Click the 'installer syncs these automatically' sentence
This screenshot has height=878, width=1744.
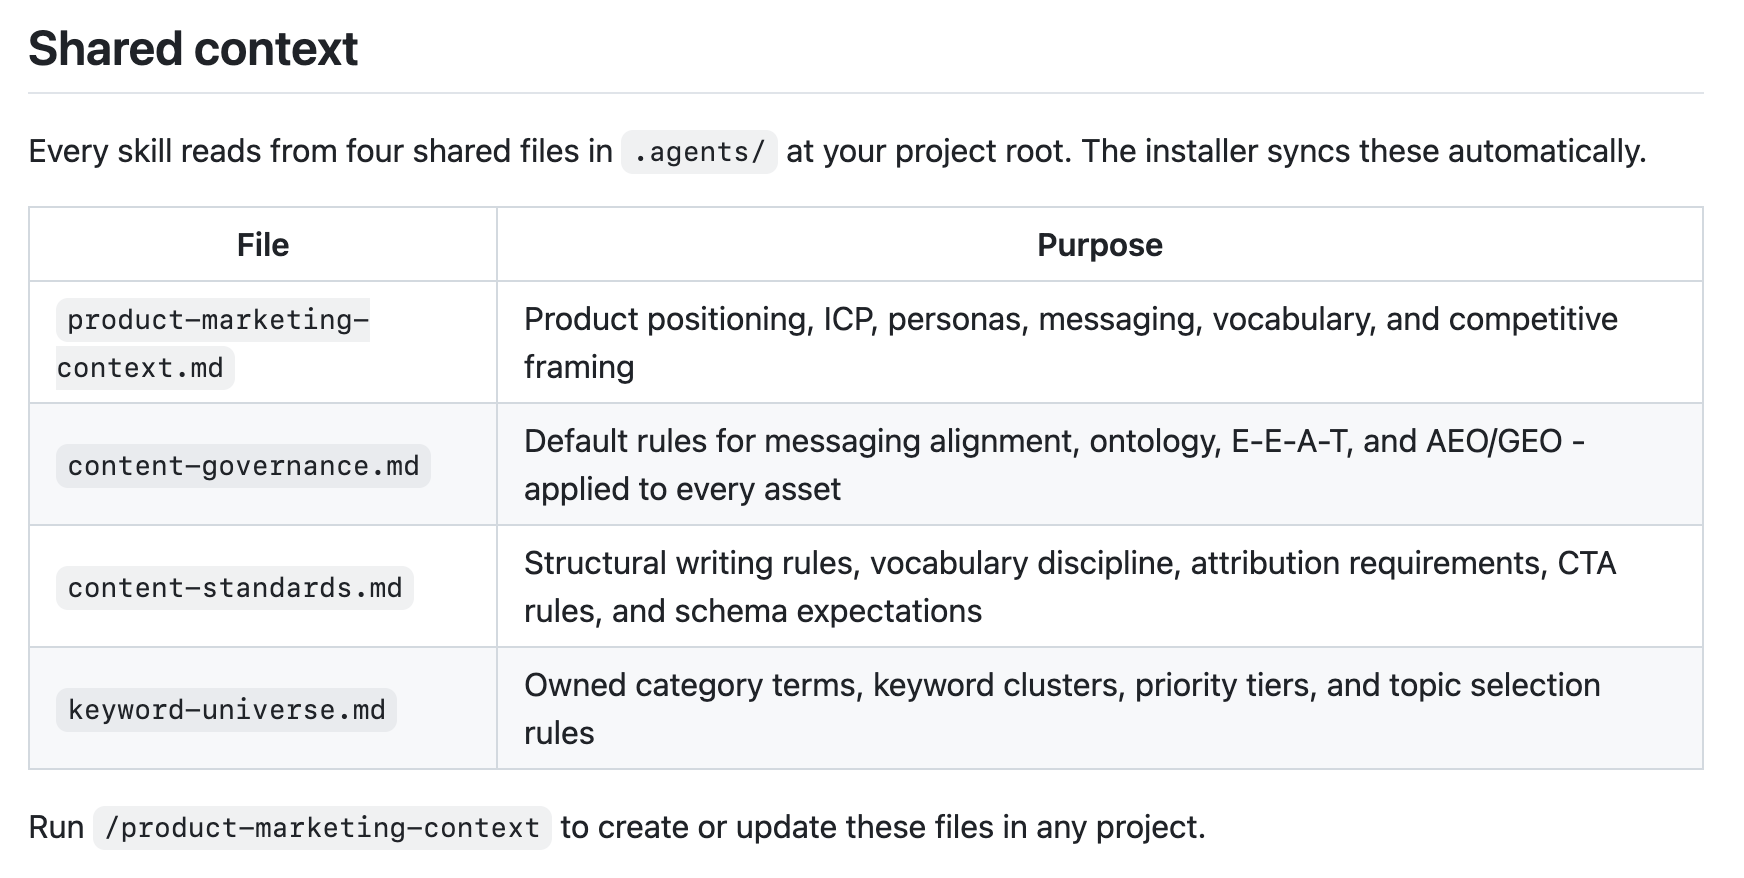pos(1363,151)
